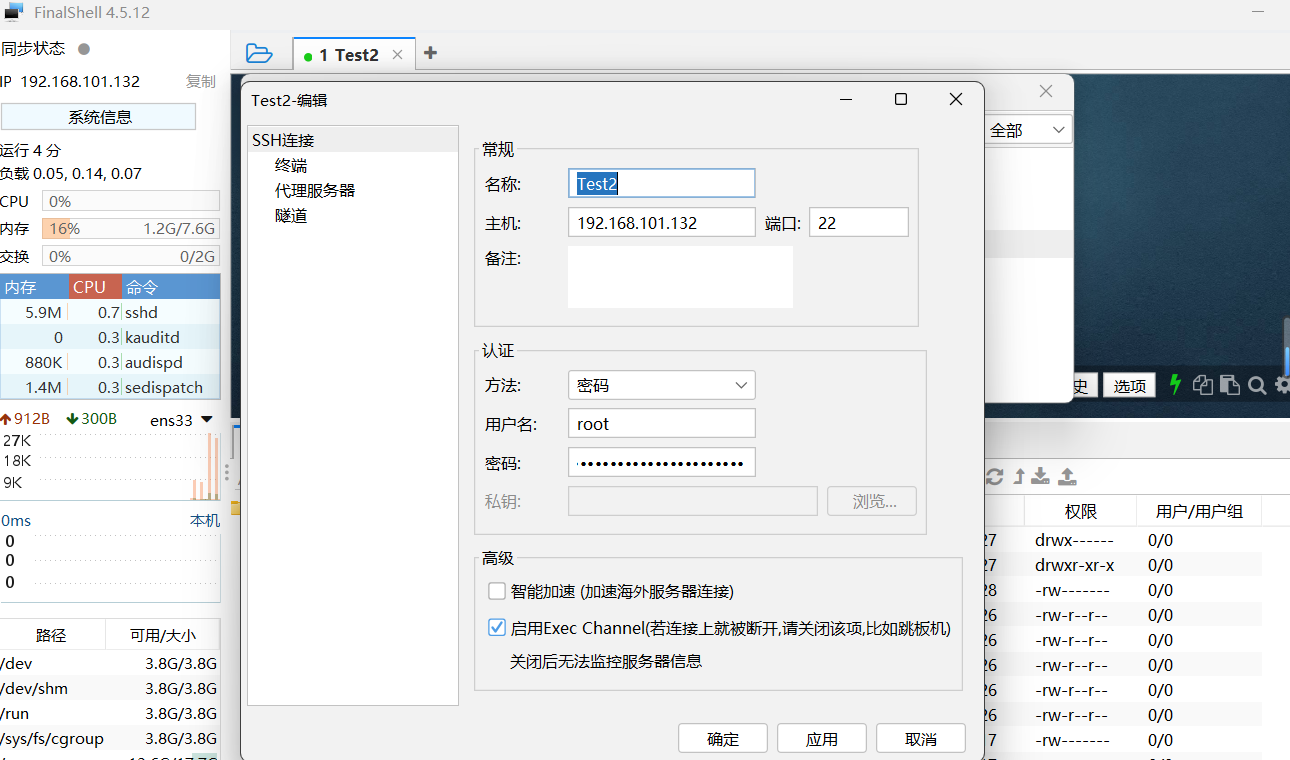Click the gray sync status indicator
This screenshot has width=1290, height=760.
[84, 49]
